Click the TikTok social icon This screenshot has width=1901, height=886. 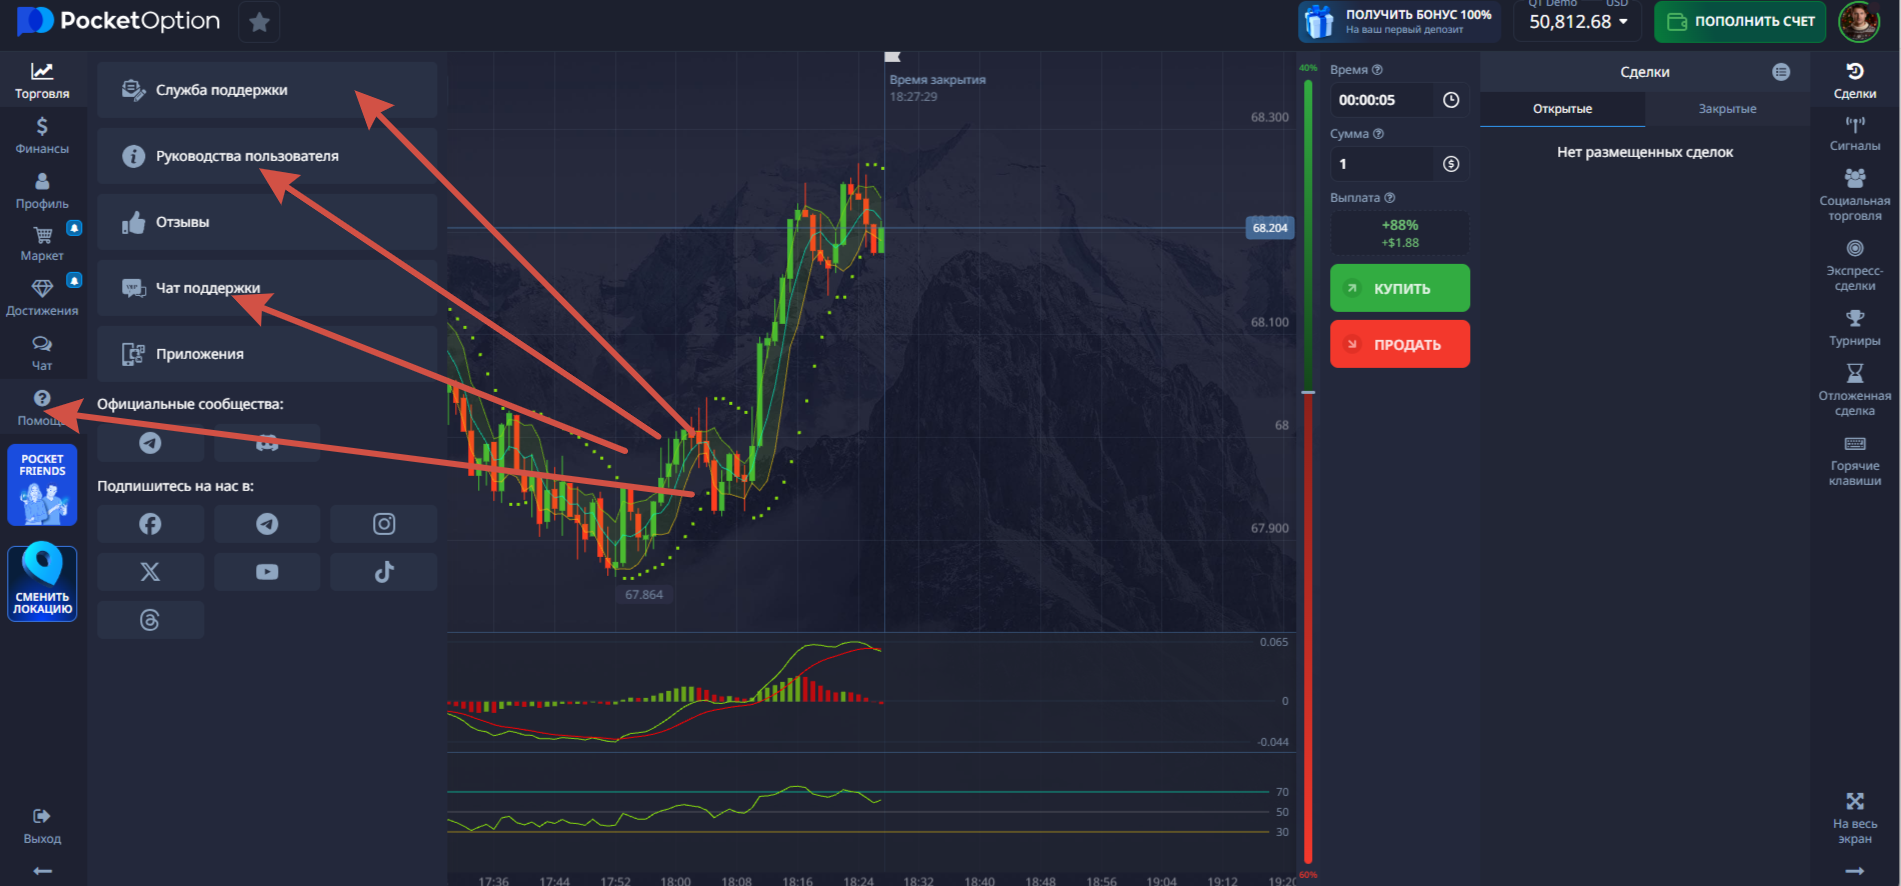pyautogui.click(x=384, y=572)
